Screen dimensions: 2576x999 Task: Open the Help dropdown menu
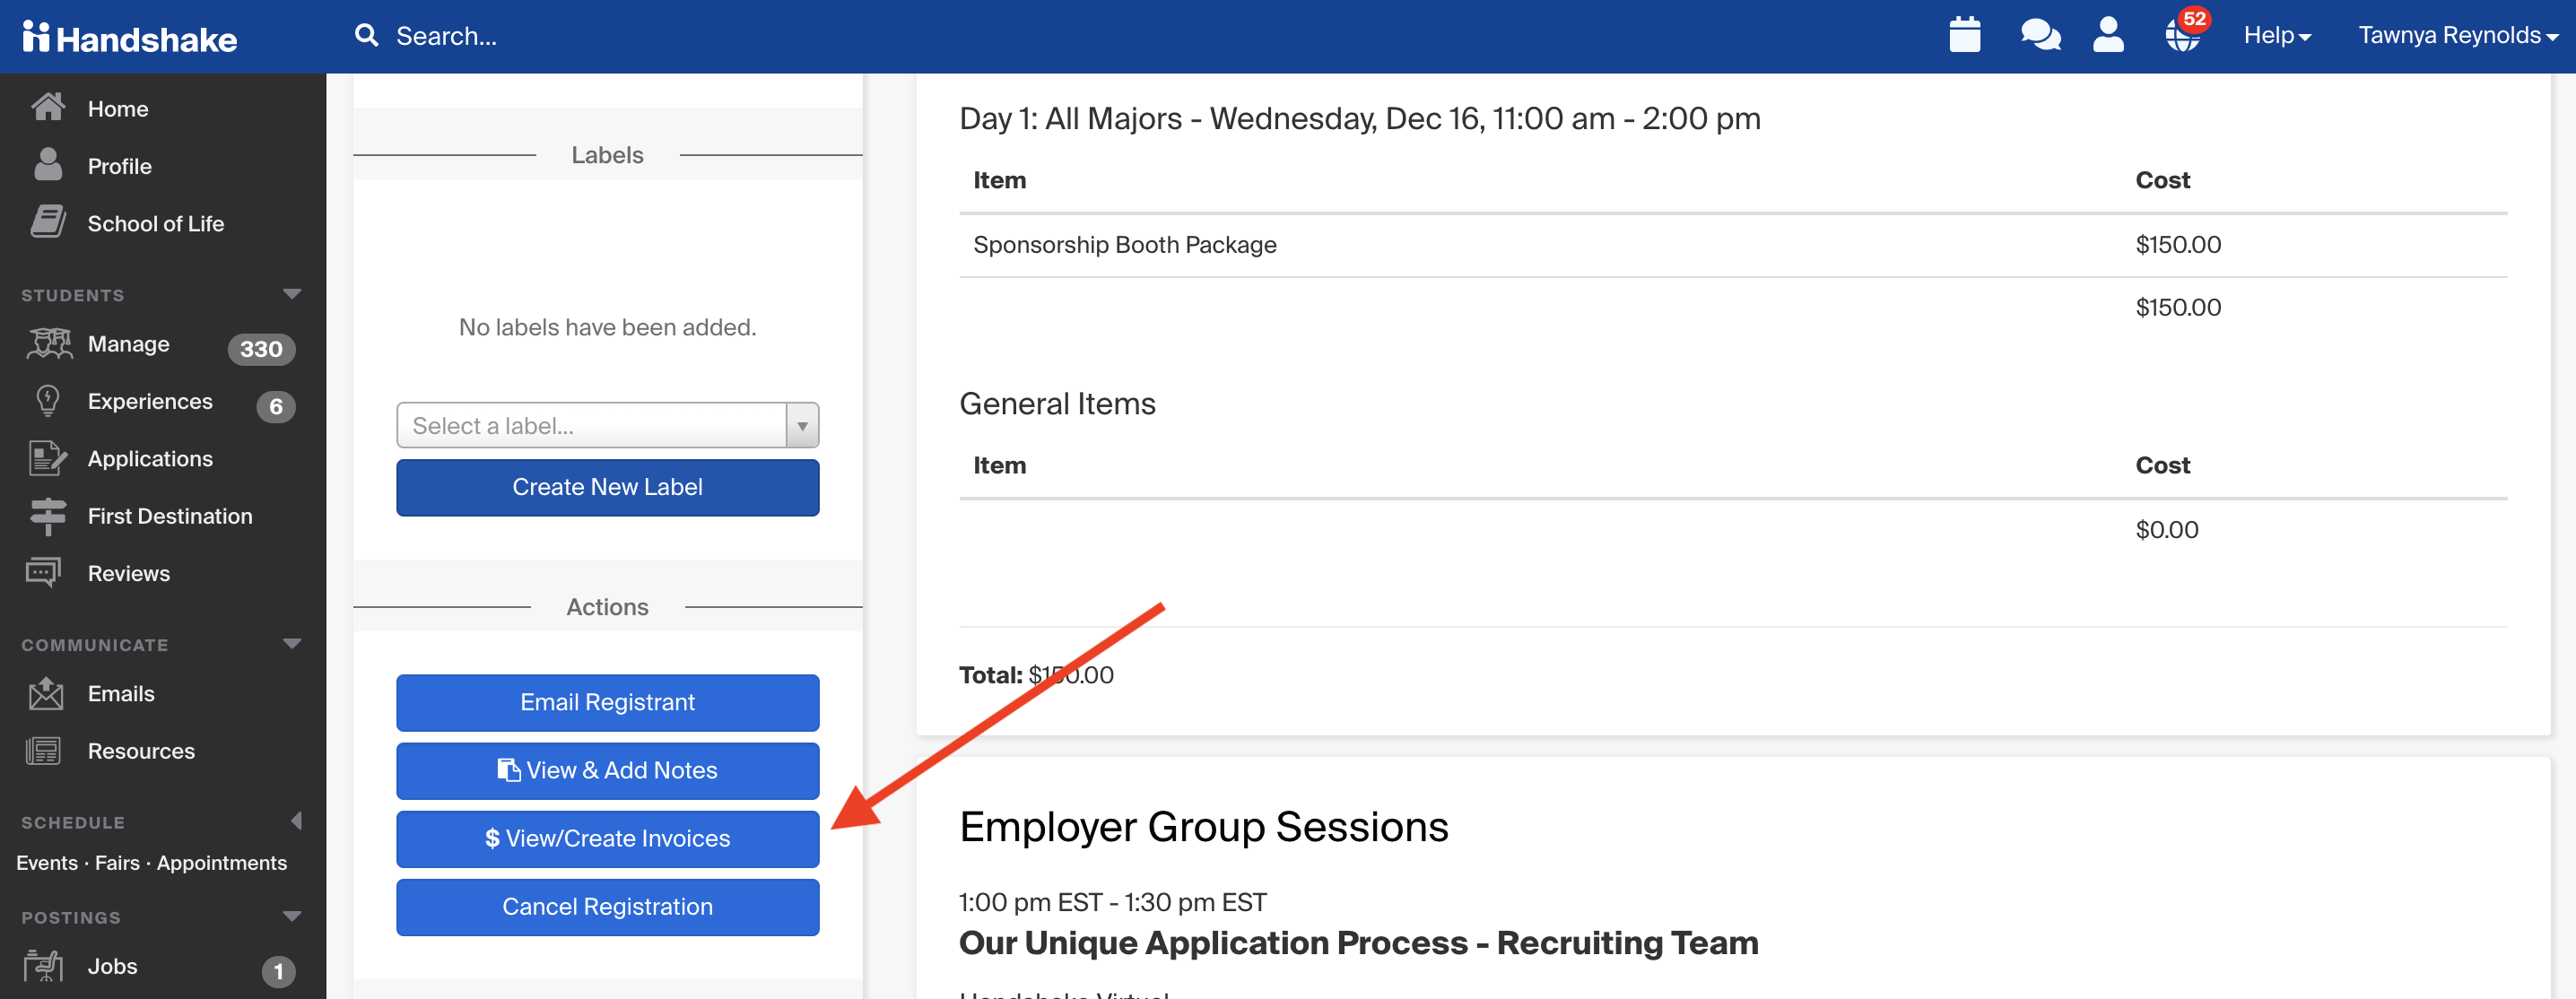click(x=2276, y=36)
